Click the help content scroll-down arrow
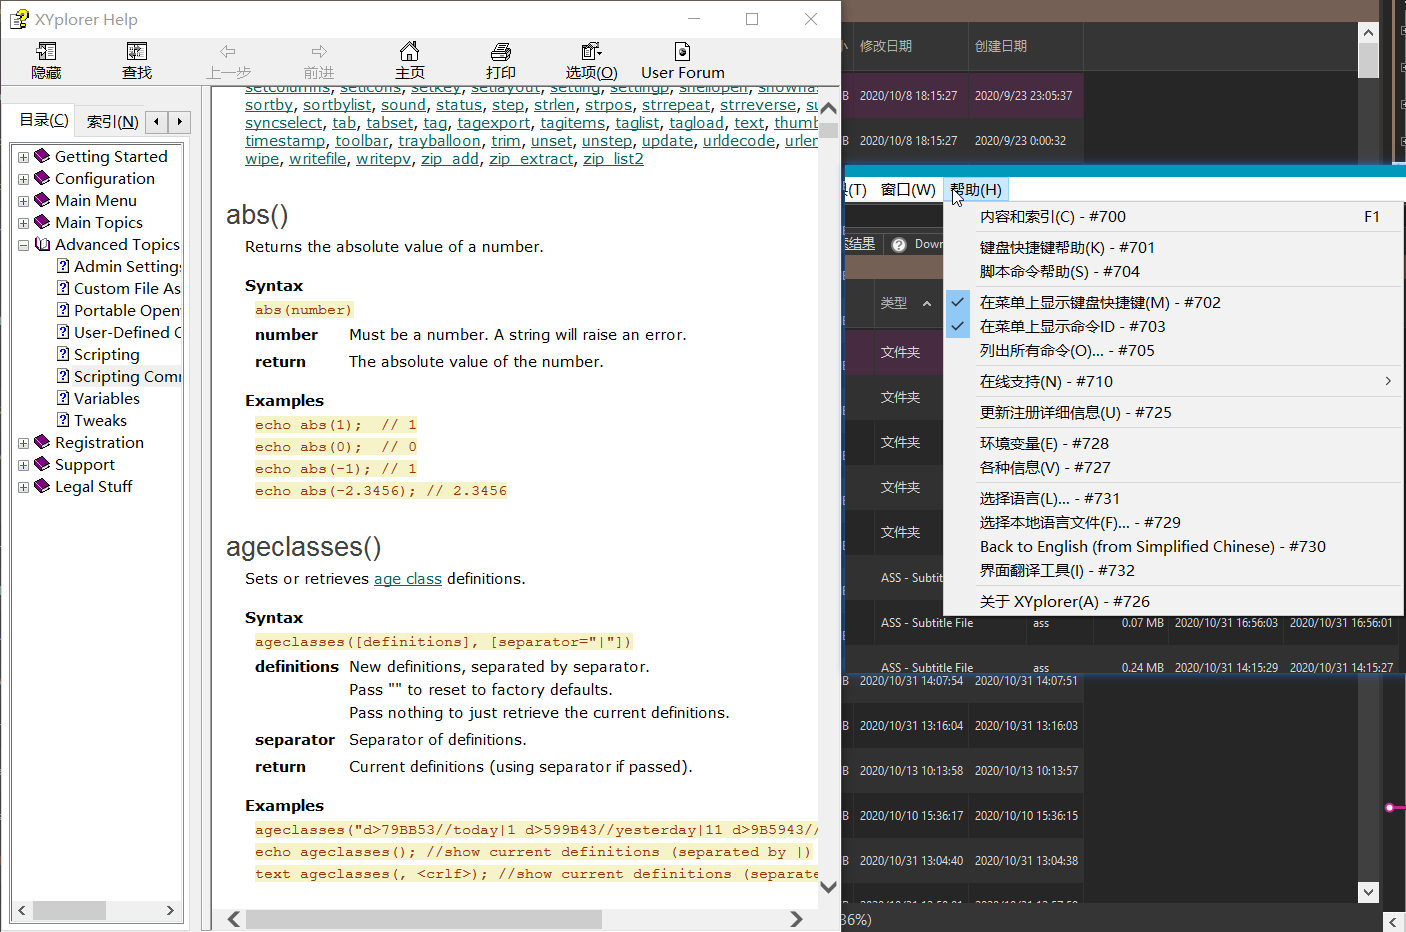This screenshot has height=932, width=1406. coord(828,887)
